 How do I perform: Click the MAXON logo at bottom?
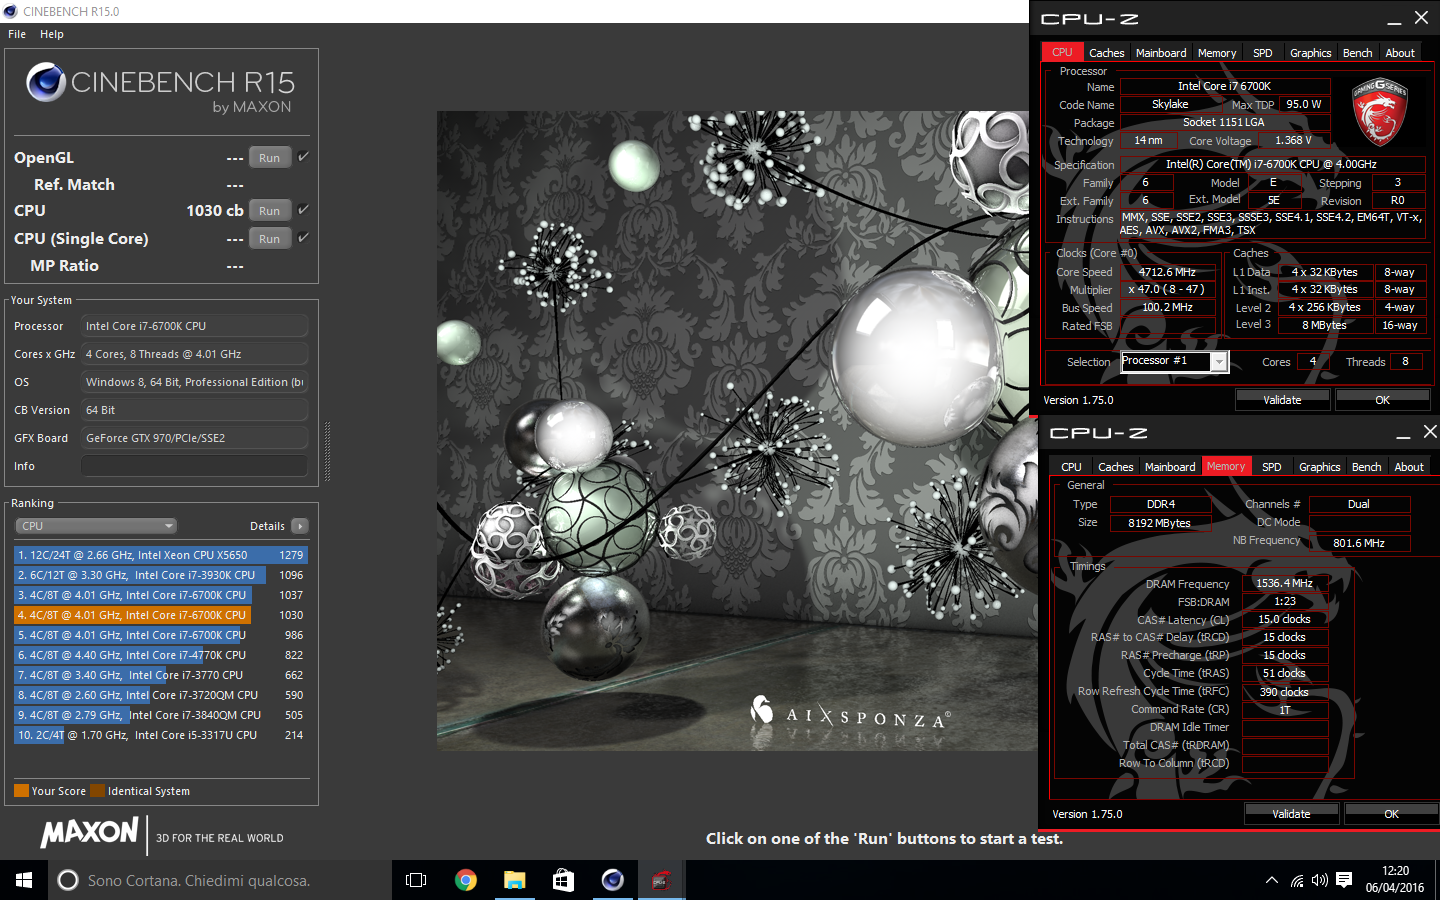(89, 833)
